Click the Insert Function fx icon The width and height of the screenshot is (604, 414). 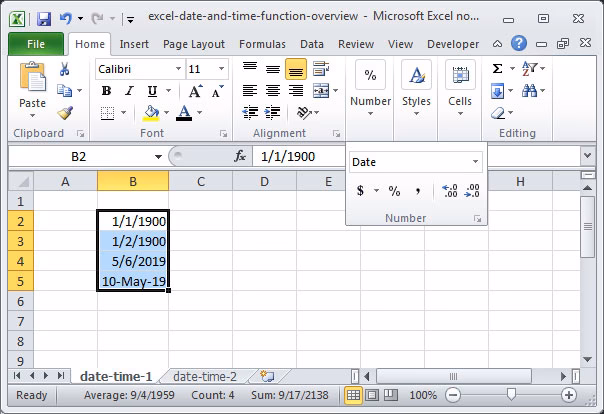[x=240, y=156]
